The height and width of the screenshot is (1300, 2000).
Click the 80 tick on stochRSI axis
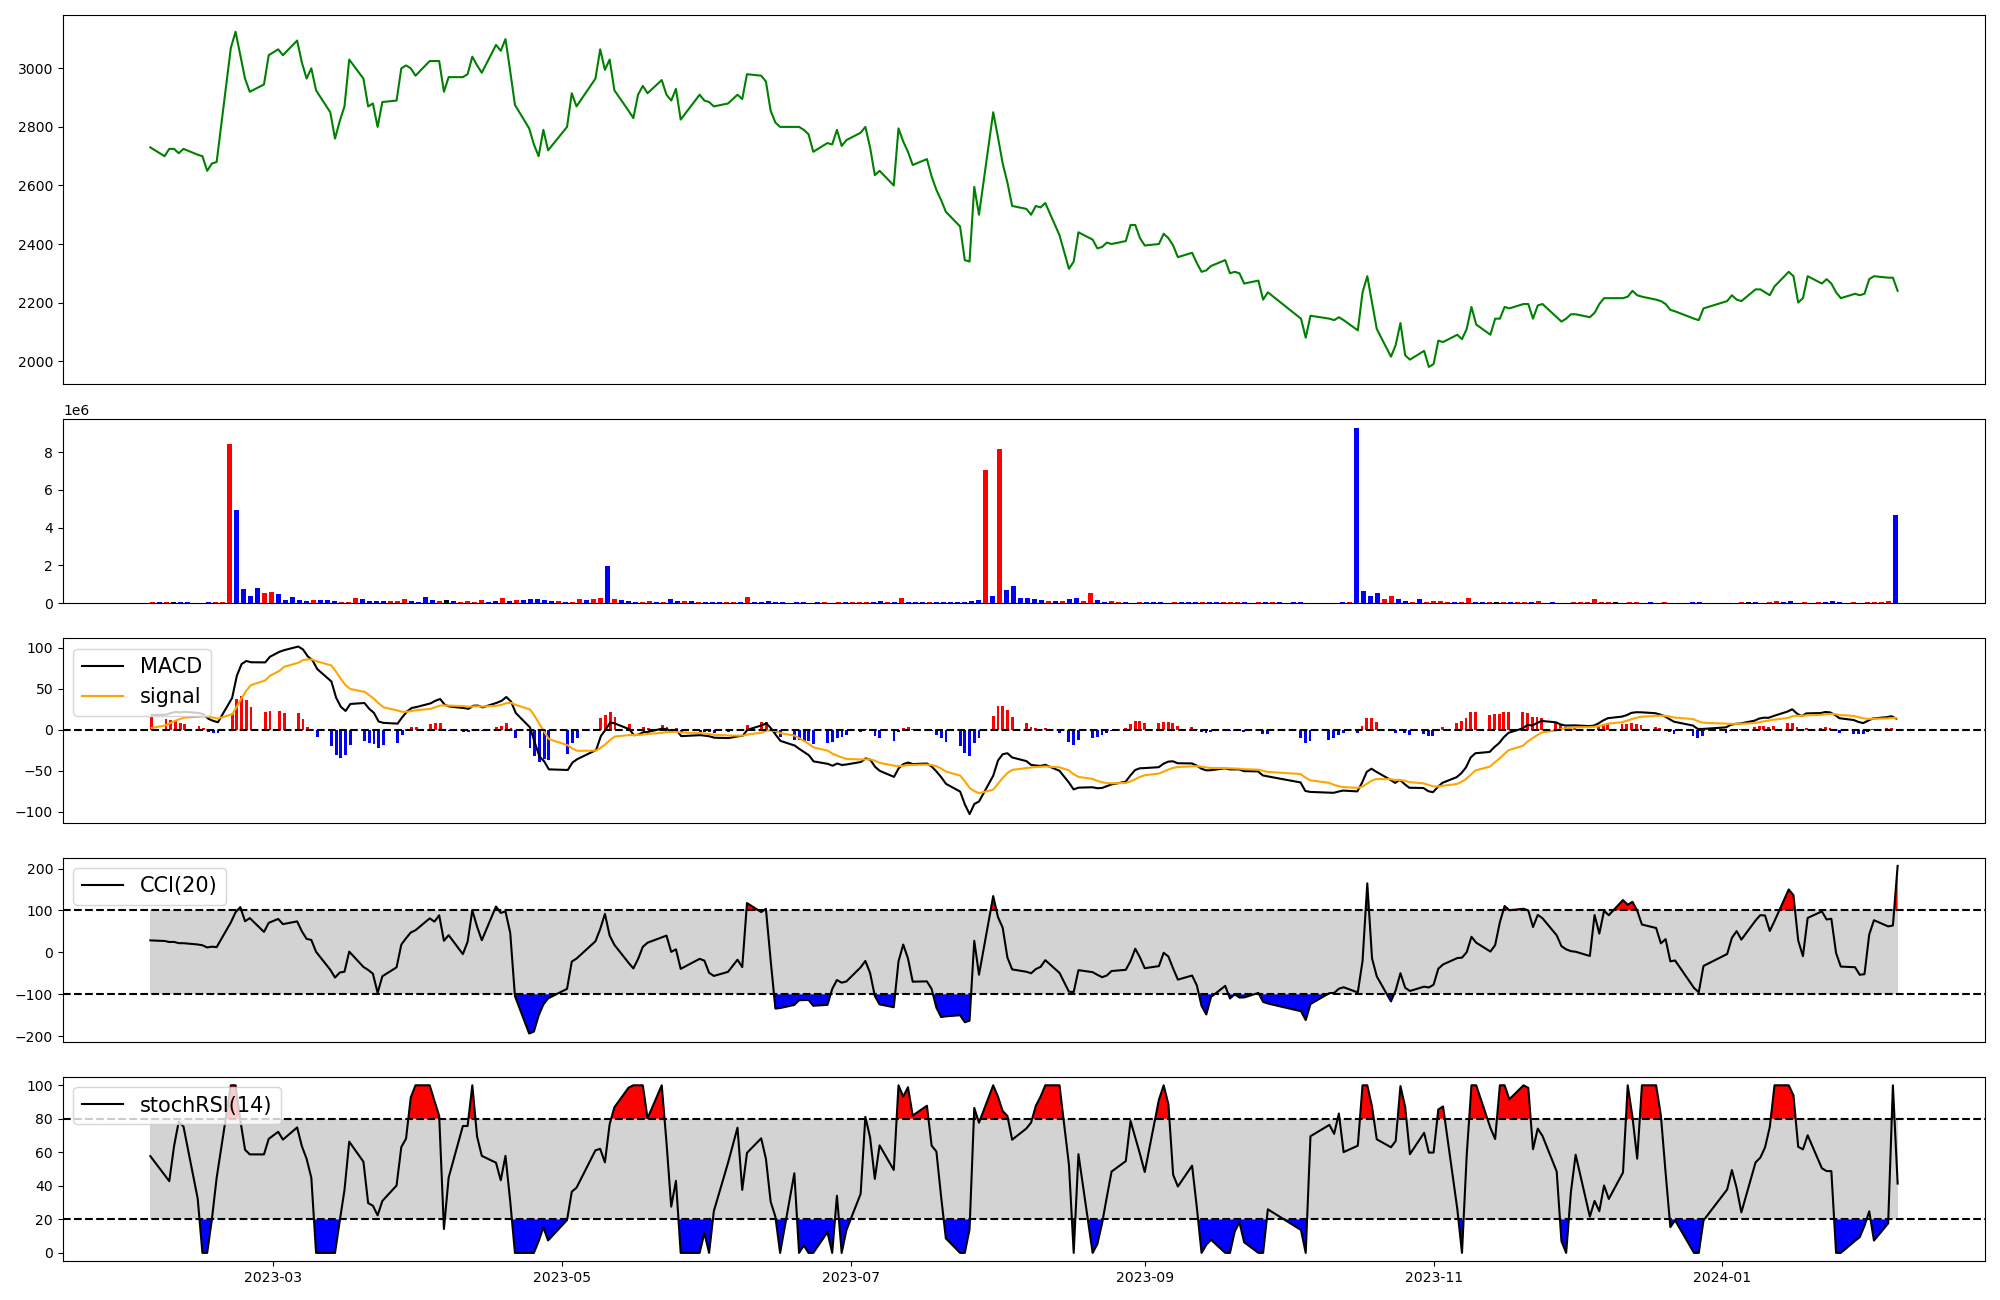click(x=43, y=1119)
